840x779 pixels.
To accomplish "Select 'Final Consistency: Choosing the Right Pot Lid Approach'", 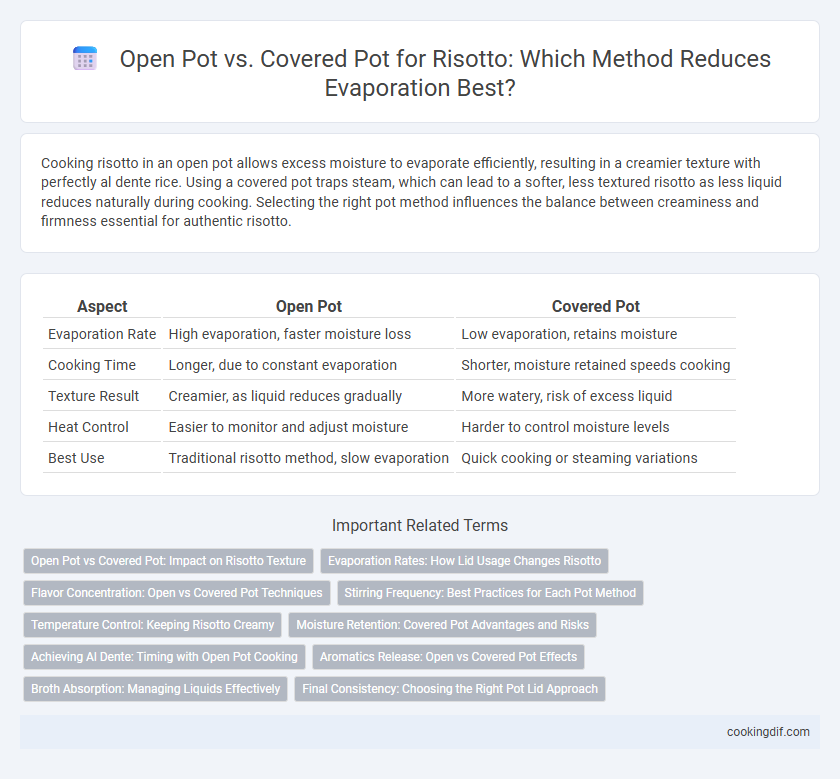I will coord(450,689).
